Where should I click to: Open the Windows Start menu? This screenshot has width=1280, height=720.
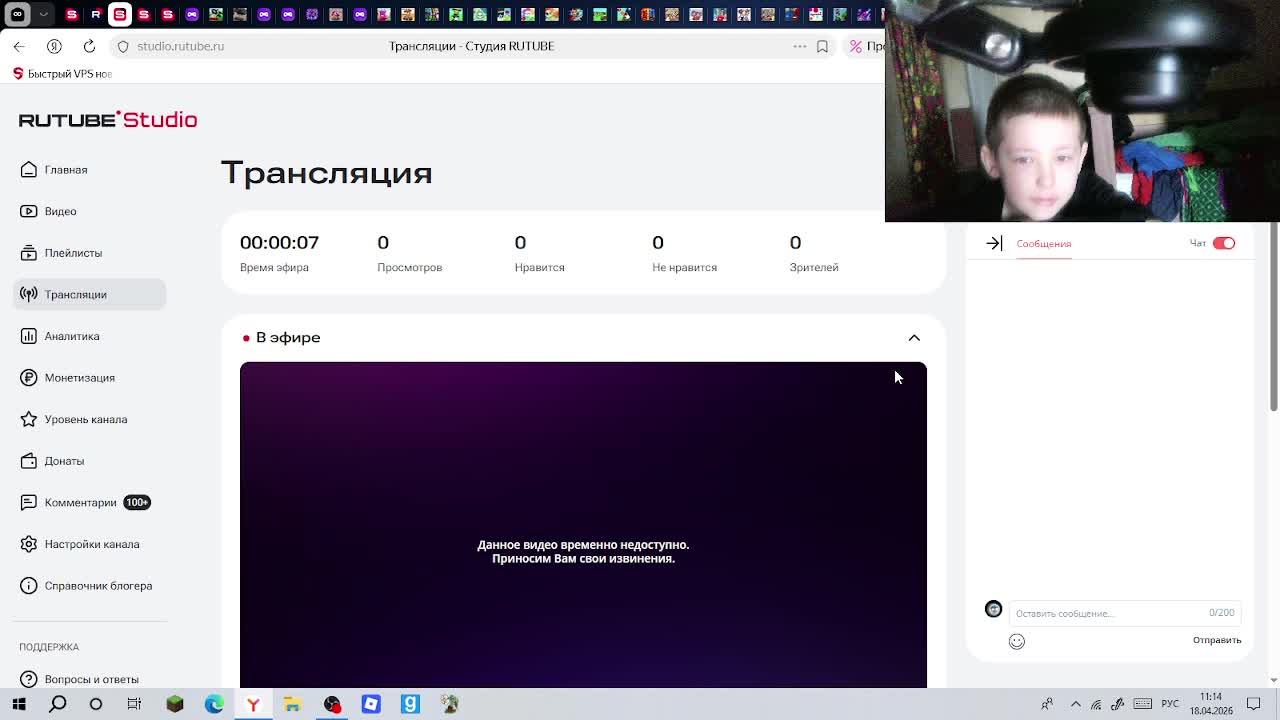tap(19, 704)
